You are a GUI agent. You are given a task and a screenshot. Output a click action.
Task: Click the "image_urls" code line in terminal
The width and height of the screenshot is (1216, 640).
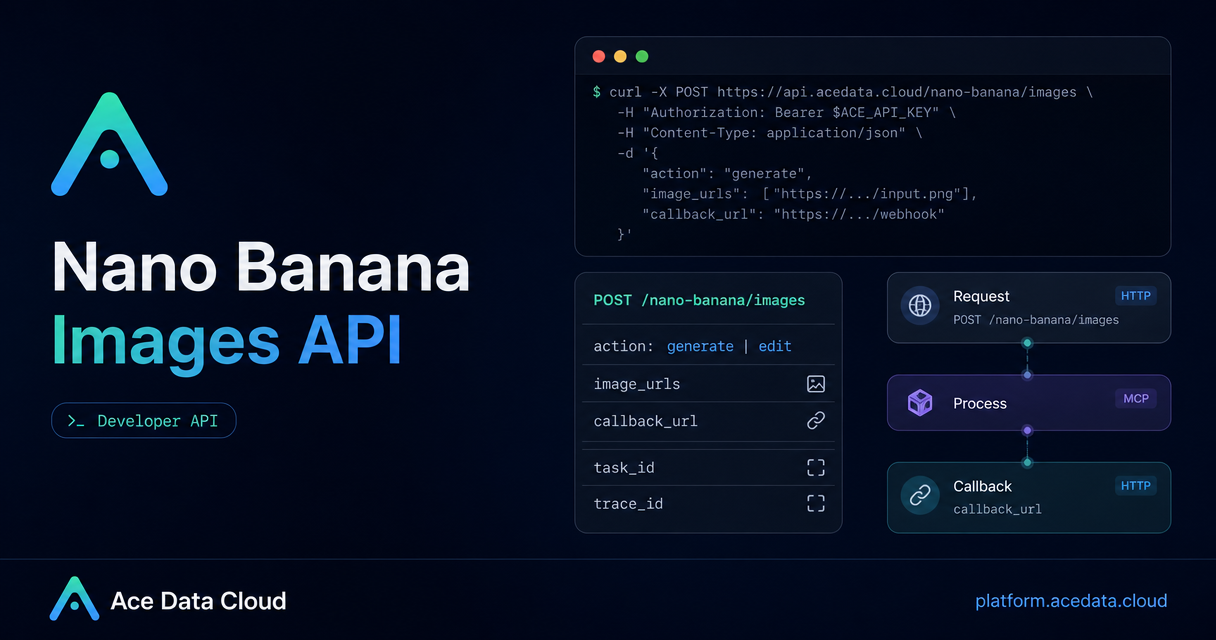coord(810,193)
